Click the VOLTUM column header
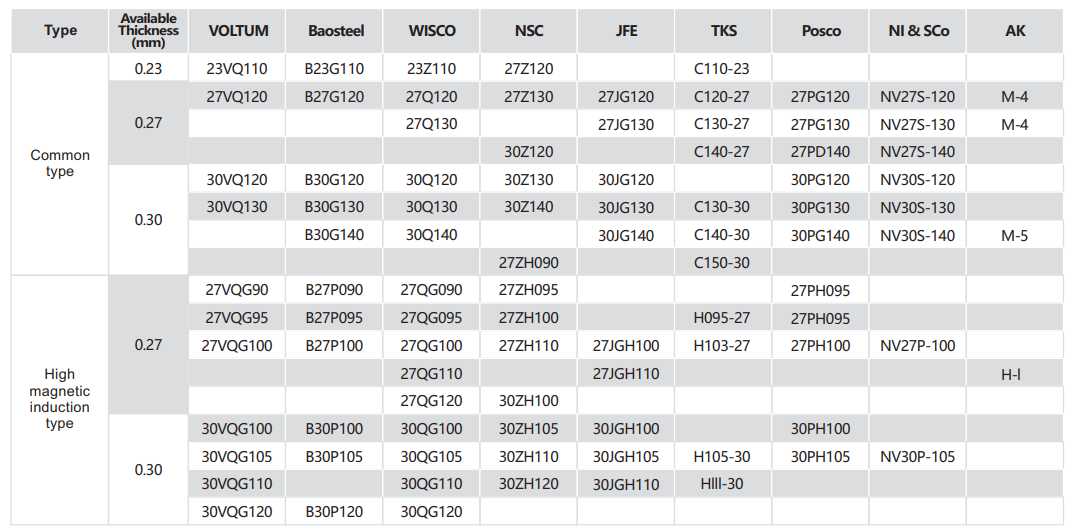1080x532 pixels. click(238, 31)
